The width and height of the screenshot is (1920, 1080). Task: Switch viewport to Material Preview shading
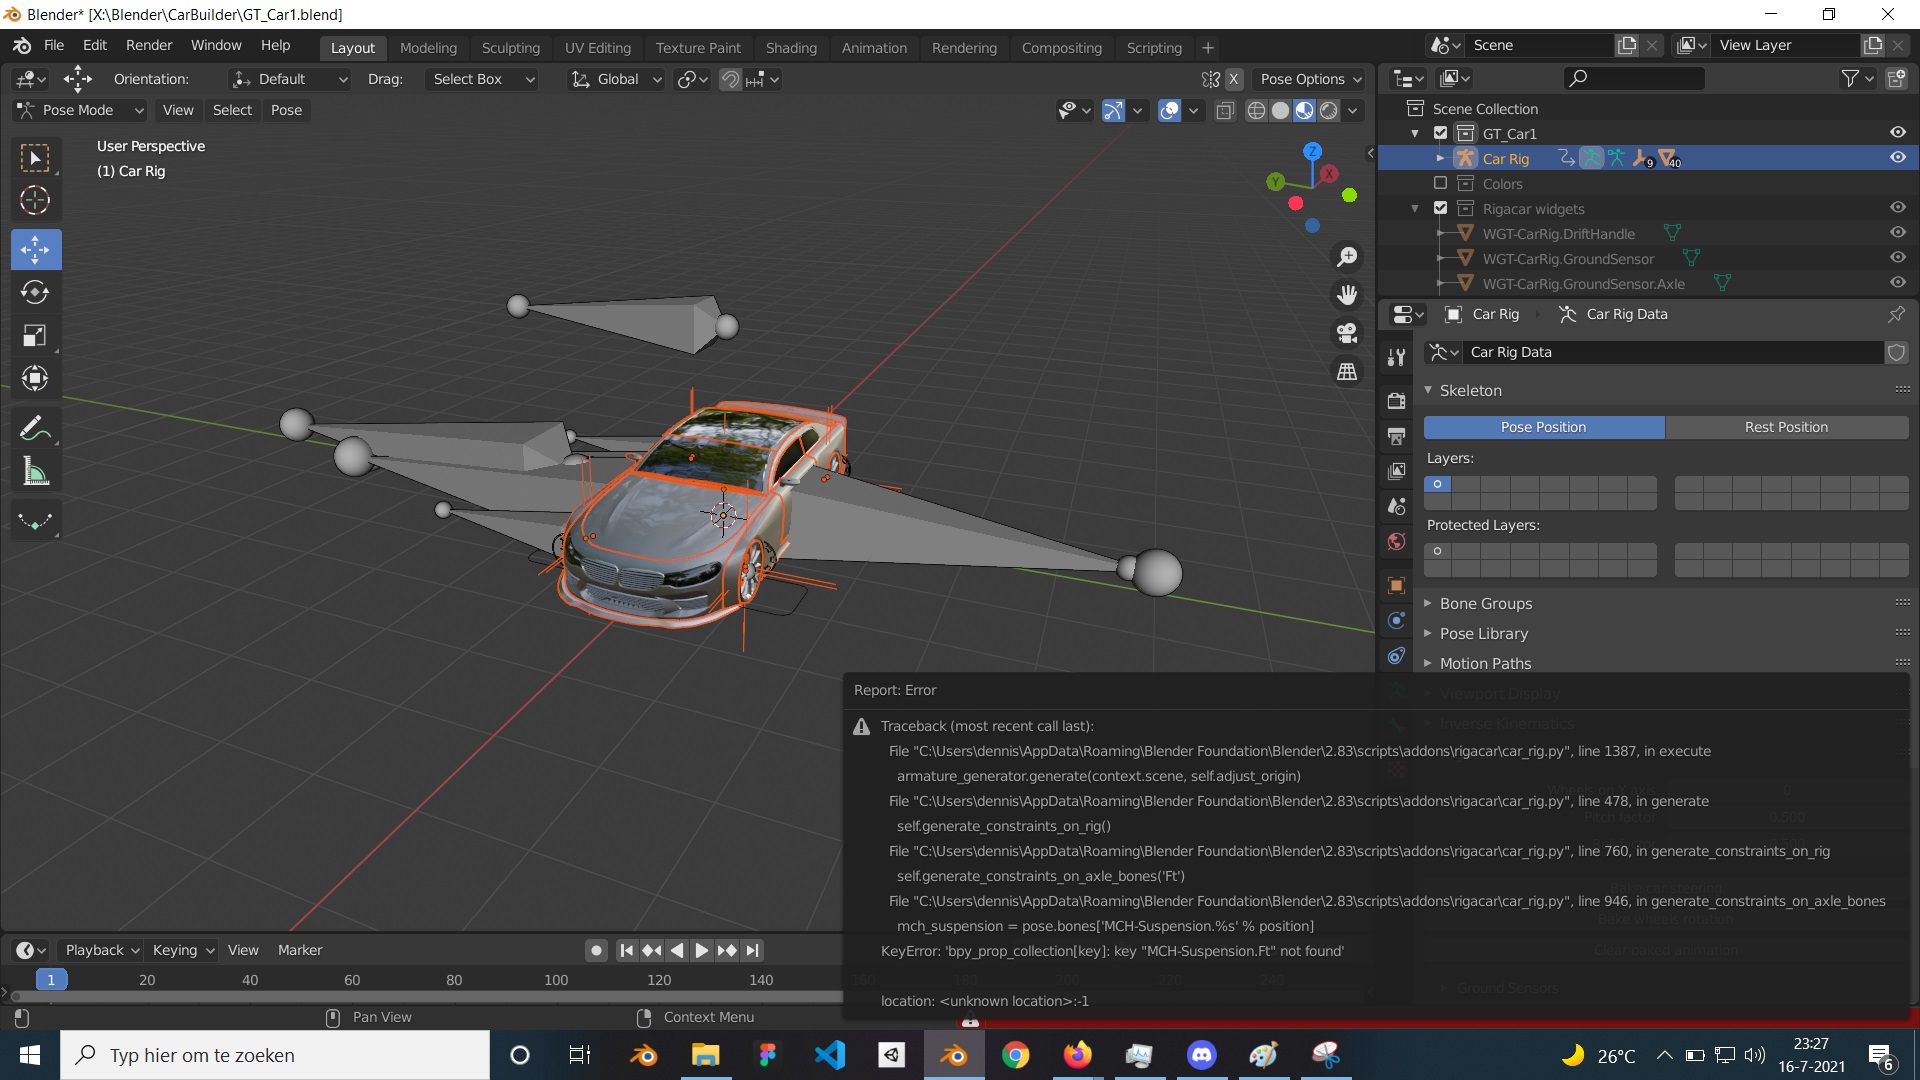tap(1303, 111)
